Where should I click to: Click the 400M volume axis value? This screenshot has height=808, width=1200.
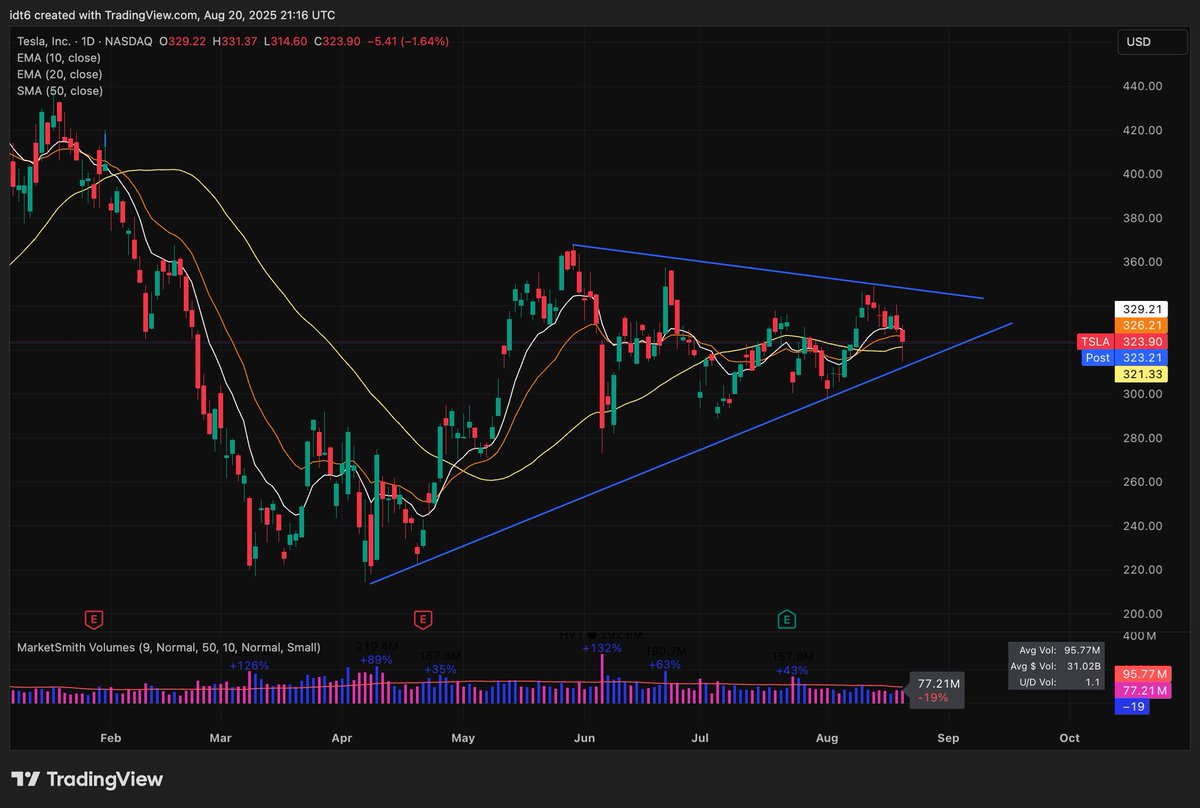click(x=1137, y=637)
